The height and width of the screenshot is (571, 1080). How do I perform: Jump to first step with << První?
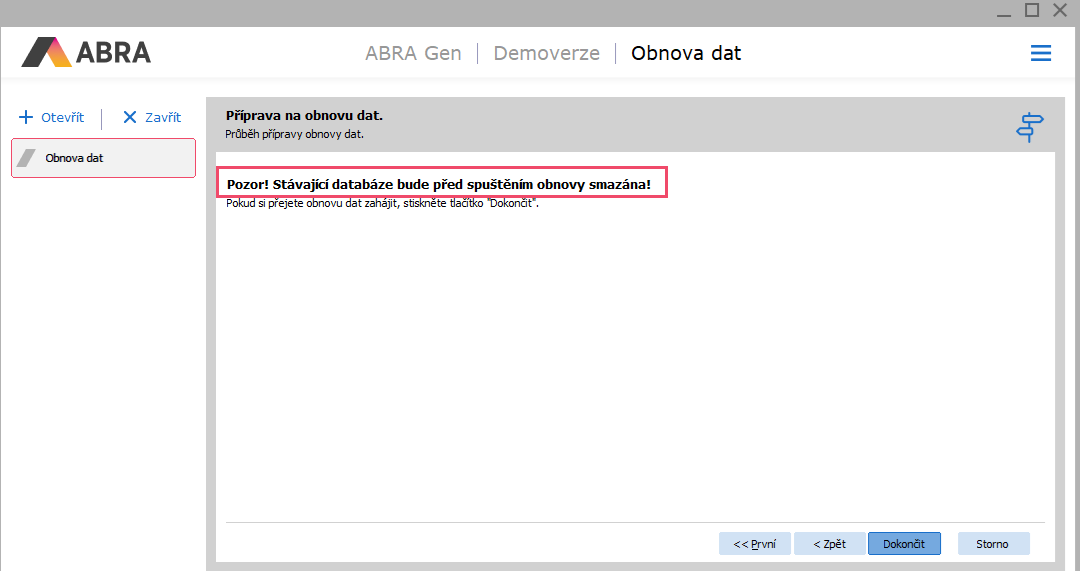(755, 543)
